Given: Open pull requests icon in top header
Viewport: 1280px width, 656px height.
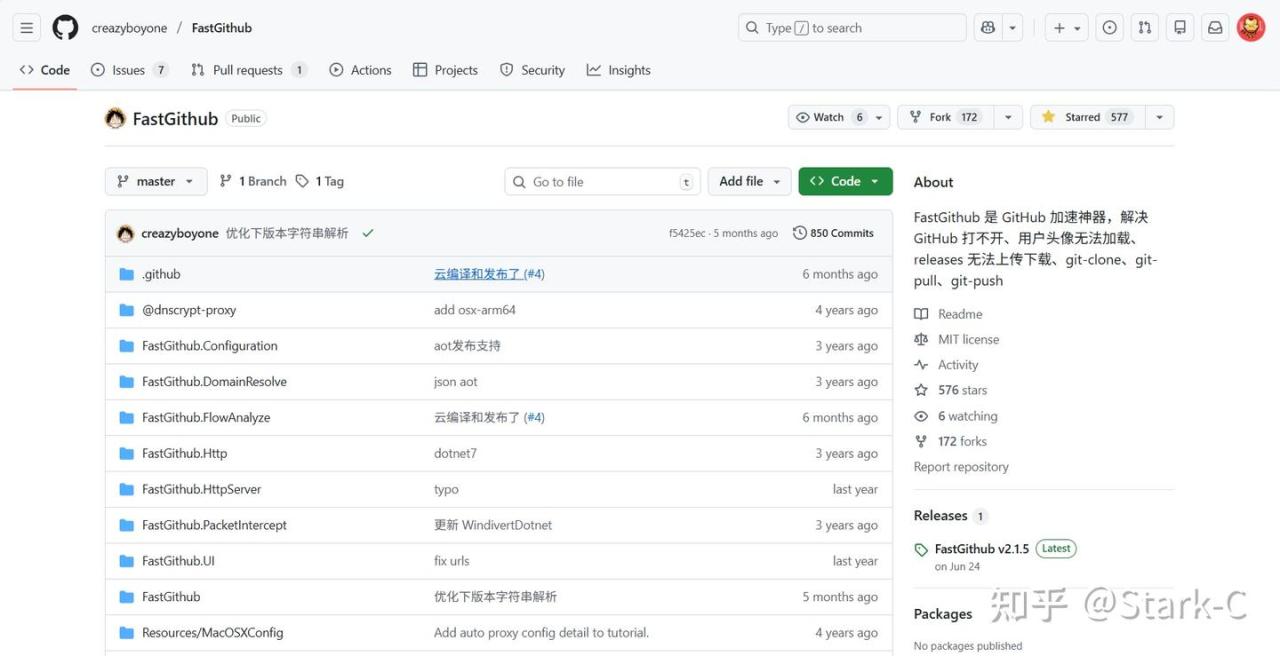Looking at the screenshot, I should point(1145,28).
